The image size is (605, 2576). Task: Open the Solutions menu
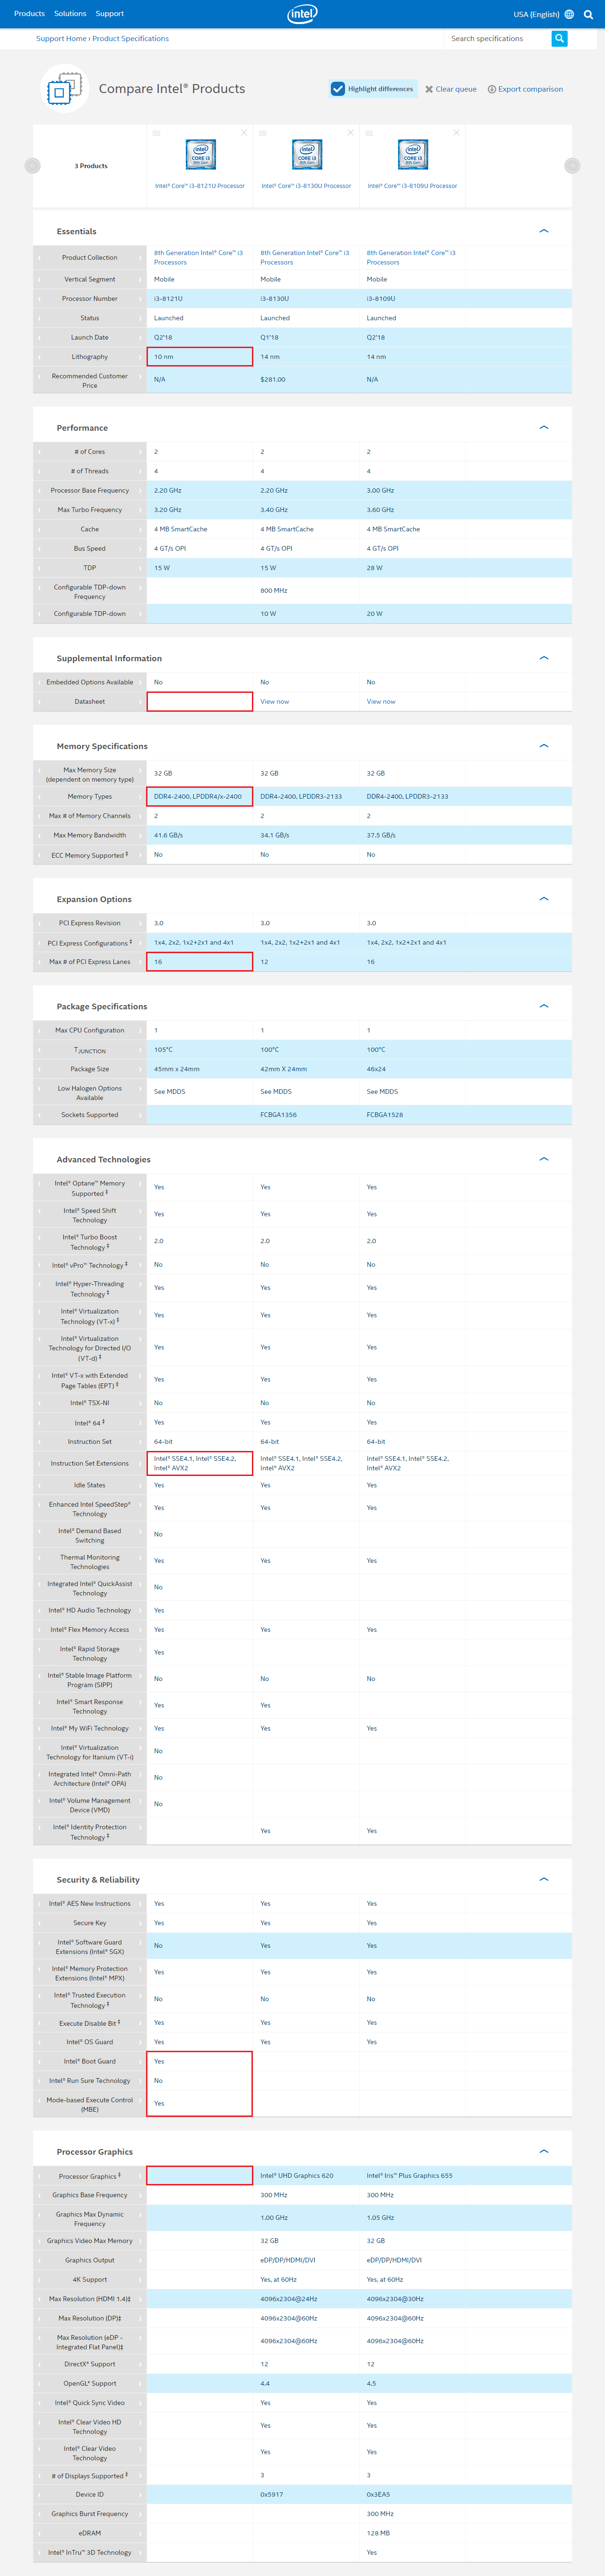click(70, 14)
